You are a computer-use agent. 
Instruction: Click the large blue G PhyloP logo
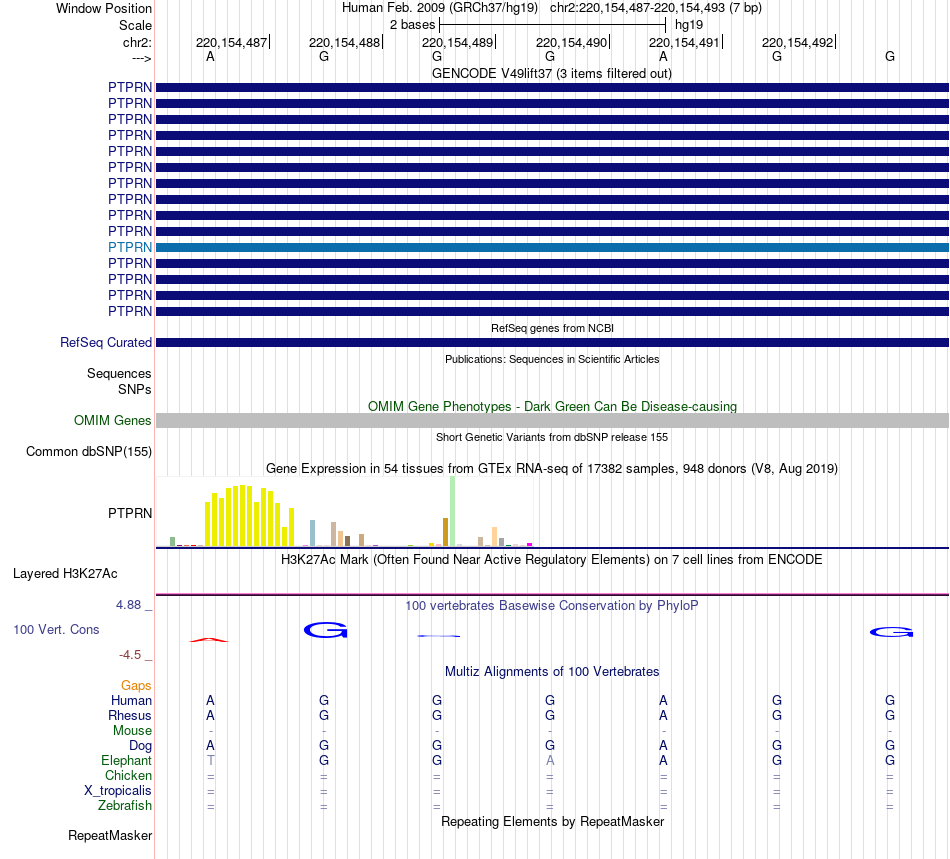(x=325, y=630)
